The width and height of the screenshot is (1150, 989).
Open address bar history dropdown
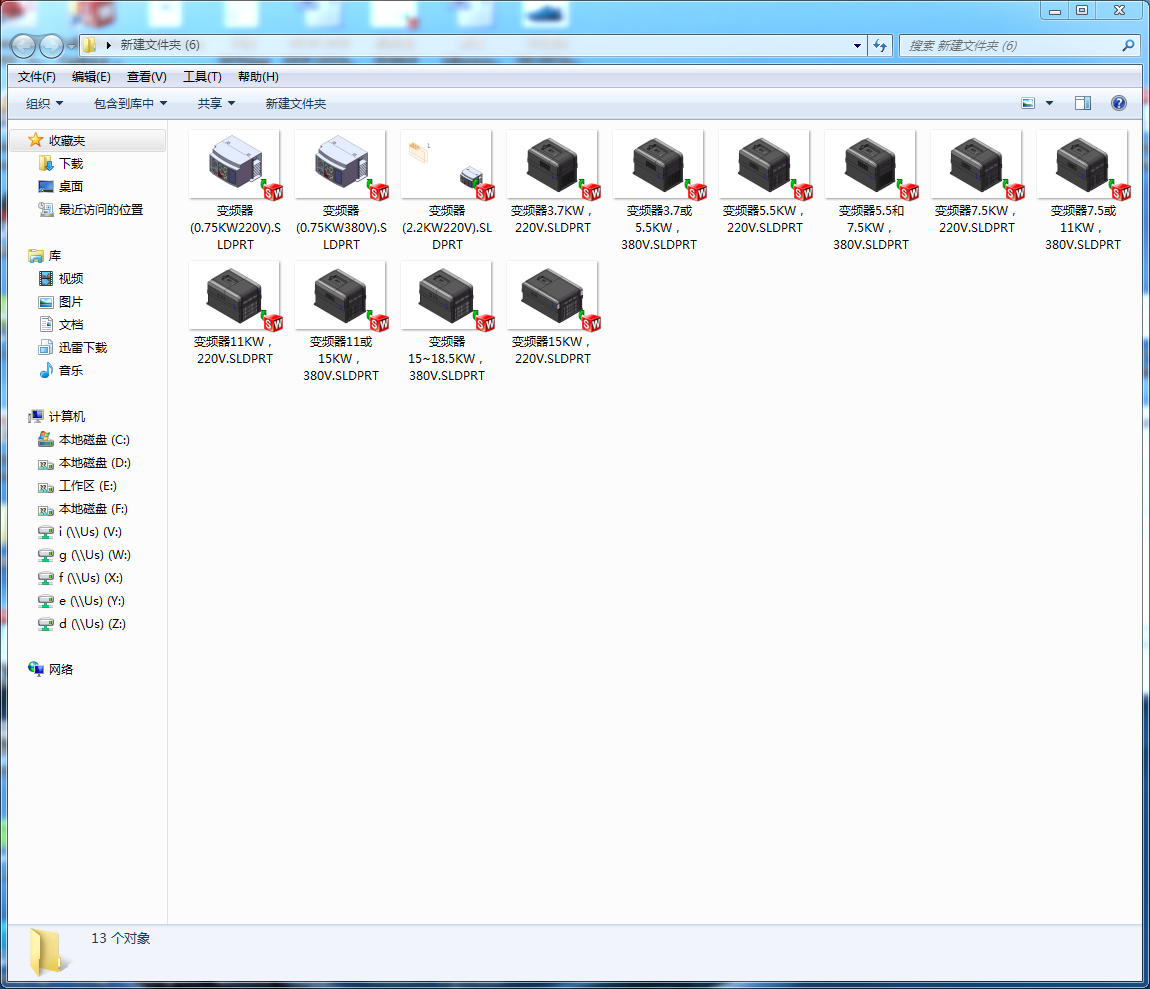click(857, 45)
